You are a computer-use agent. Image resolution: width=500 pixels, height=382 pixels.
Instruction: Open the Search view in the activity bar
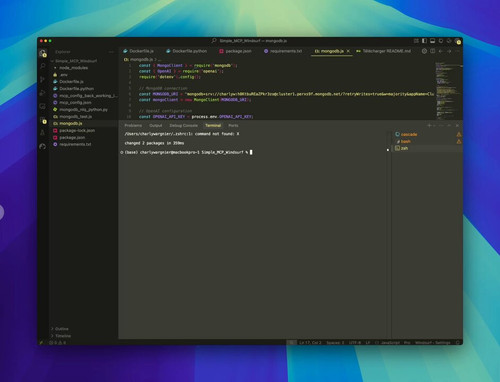[43, 66]
